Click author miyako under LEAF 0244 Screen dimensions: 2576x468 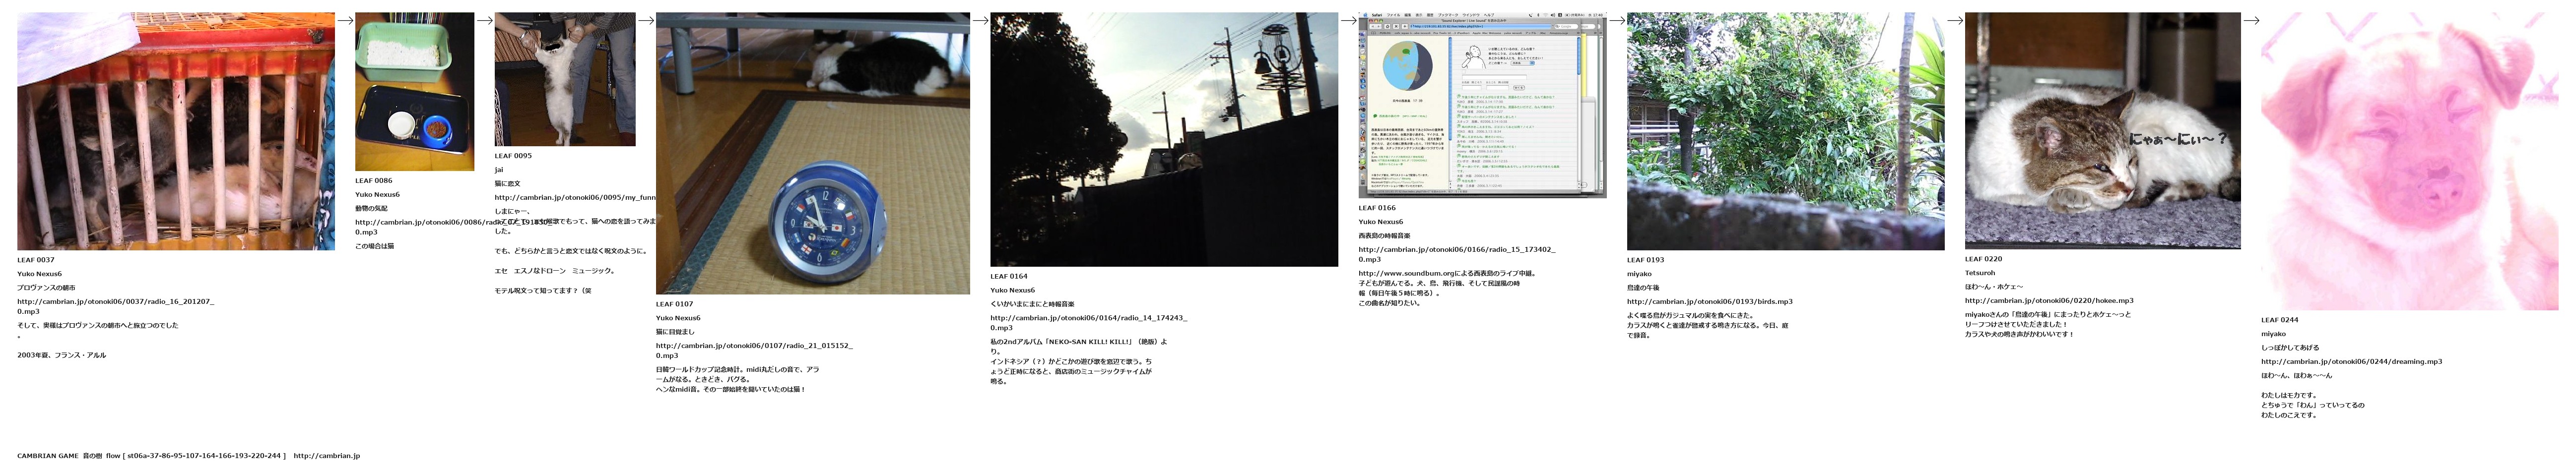2273,334
